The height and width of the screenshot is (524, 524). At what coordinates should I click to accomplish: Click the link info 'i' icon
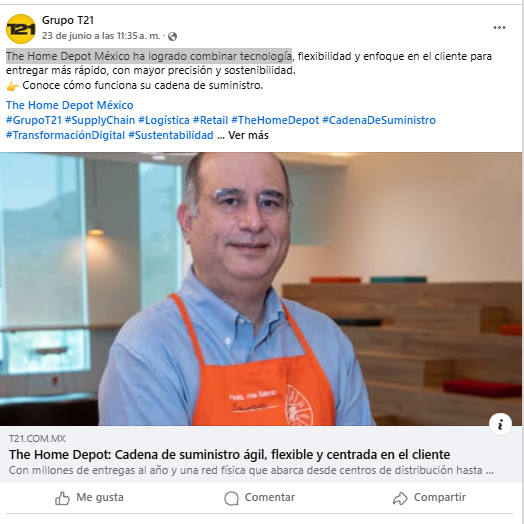coord(500,424)
